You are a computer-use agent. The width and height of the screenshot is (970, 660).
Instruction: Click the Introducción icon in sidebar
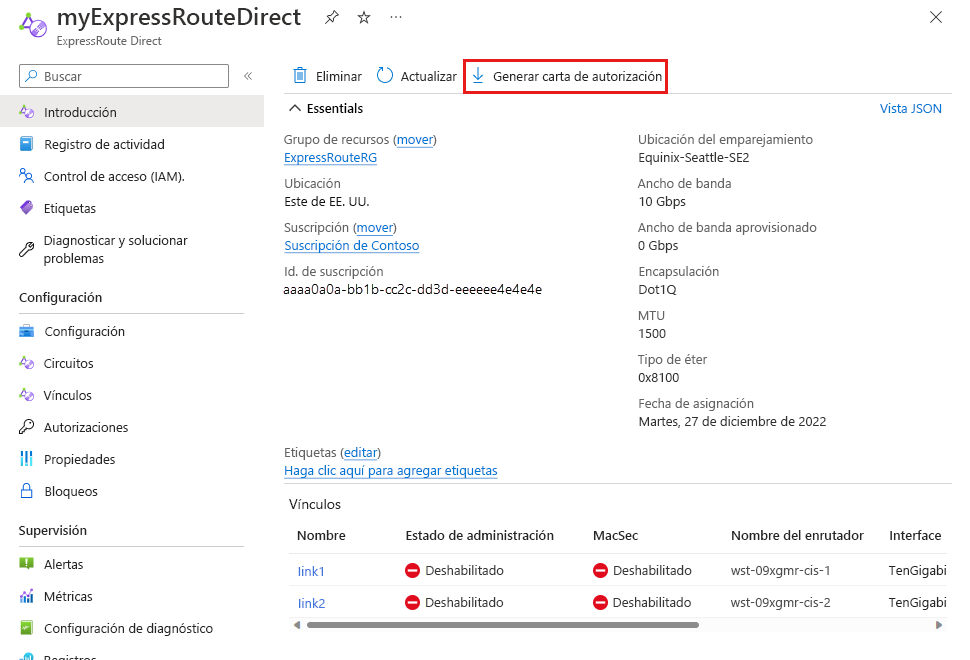27,112
